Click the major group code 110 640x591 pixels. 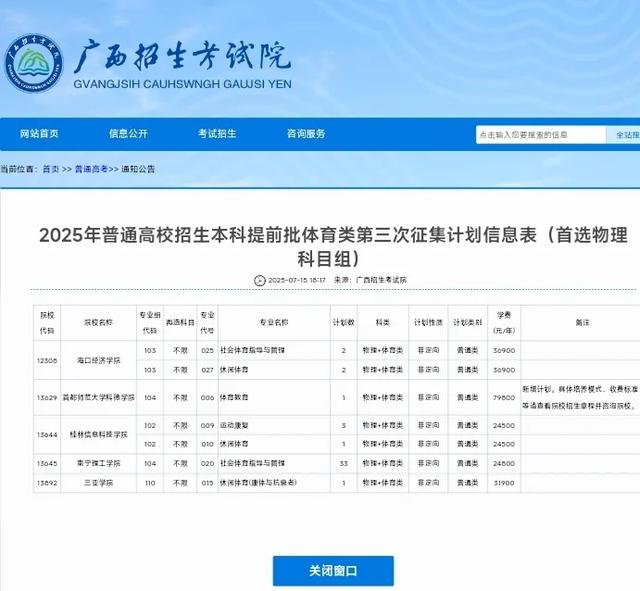[x=150, y=483]
